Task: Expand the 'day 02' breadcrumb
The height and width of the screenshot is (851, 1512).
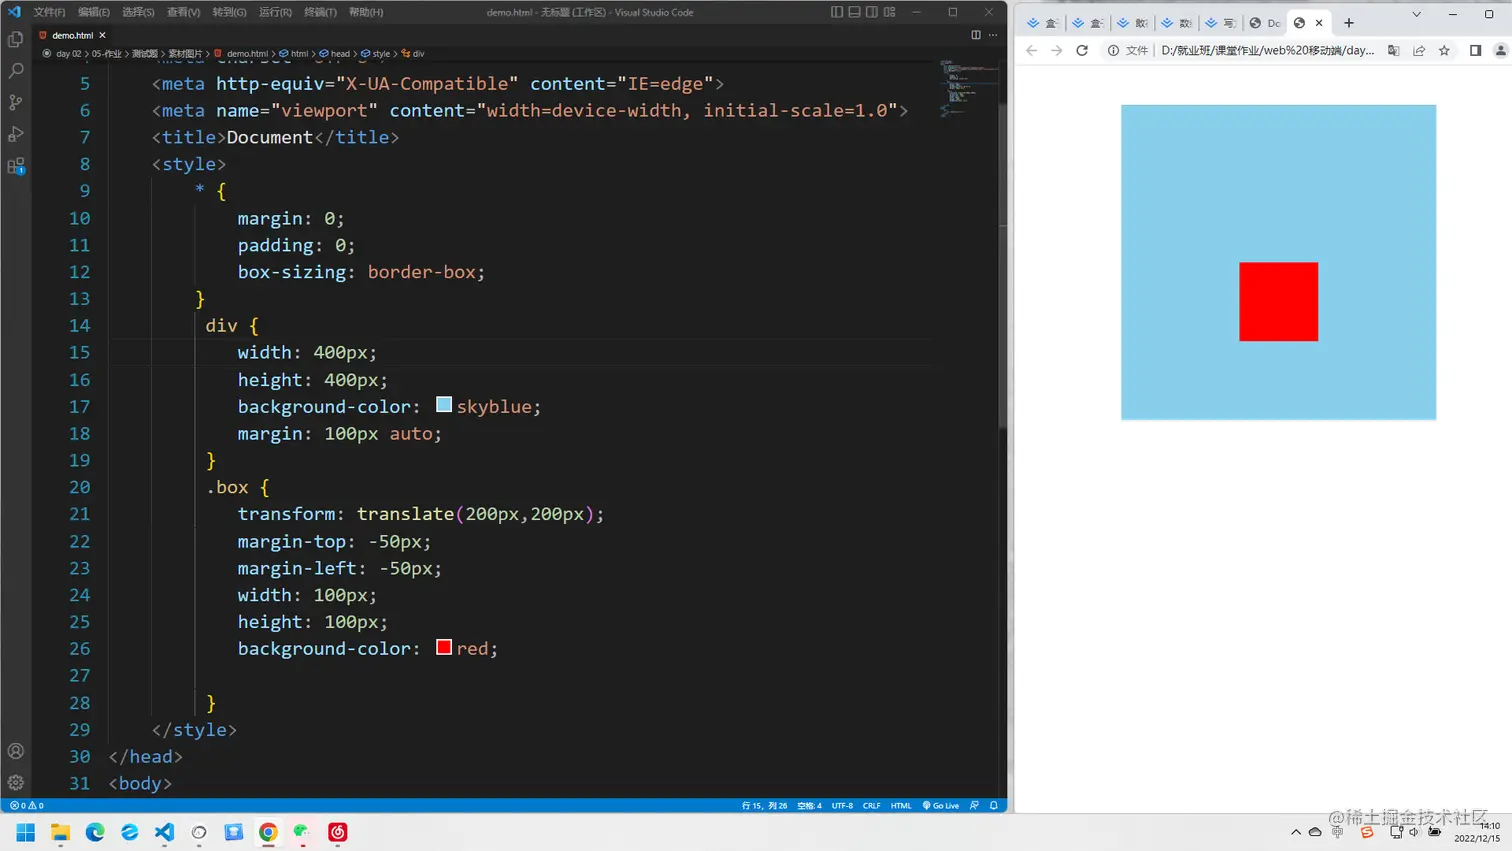Action: pos(68,54)
